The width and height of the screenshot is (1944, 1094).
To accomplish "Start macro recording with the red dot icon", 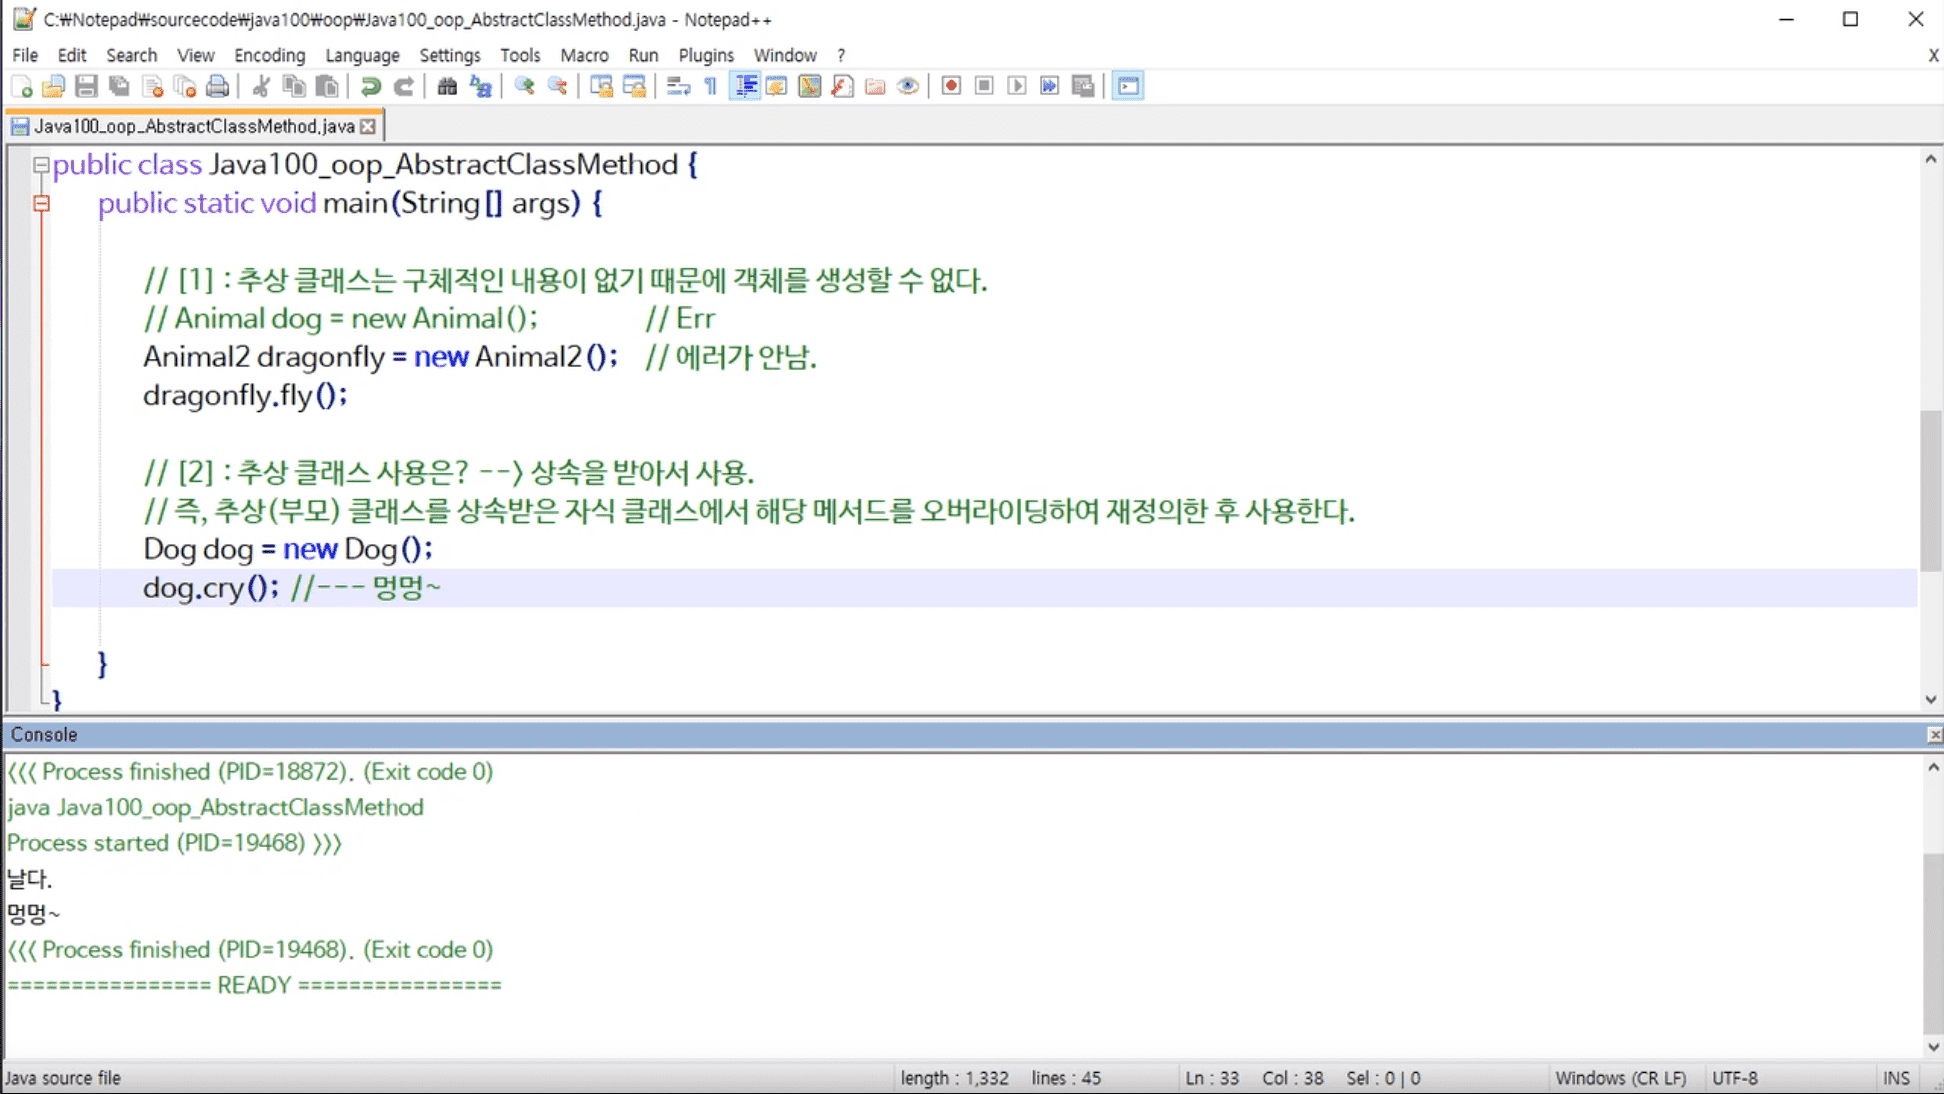I will [951, 87].
